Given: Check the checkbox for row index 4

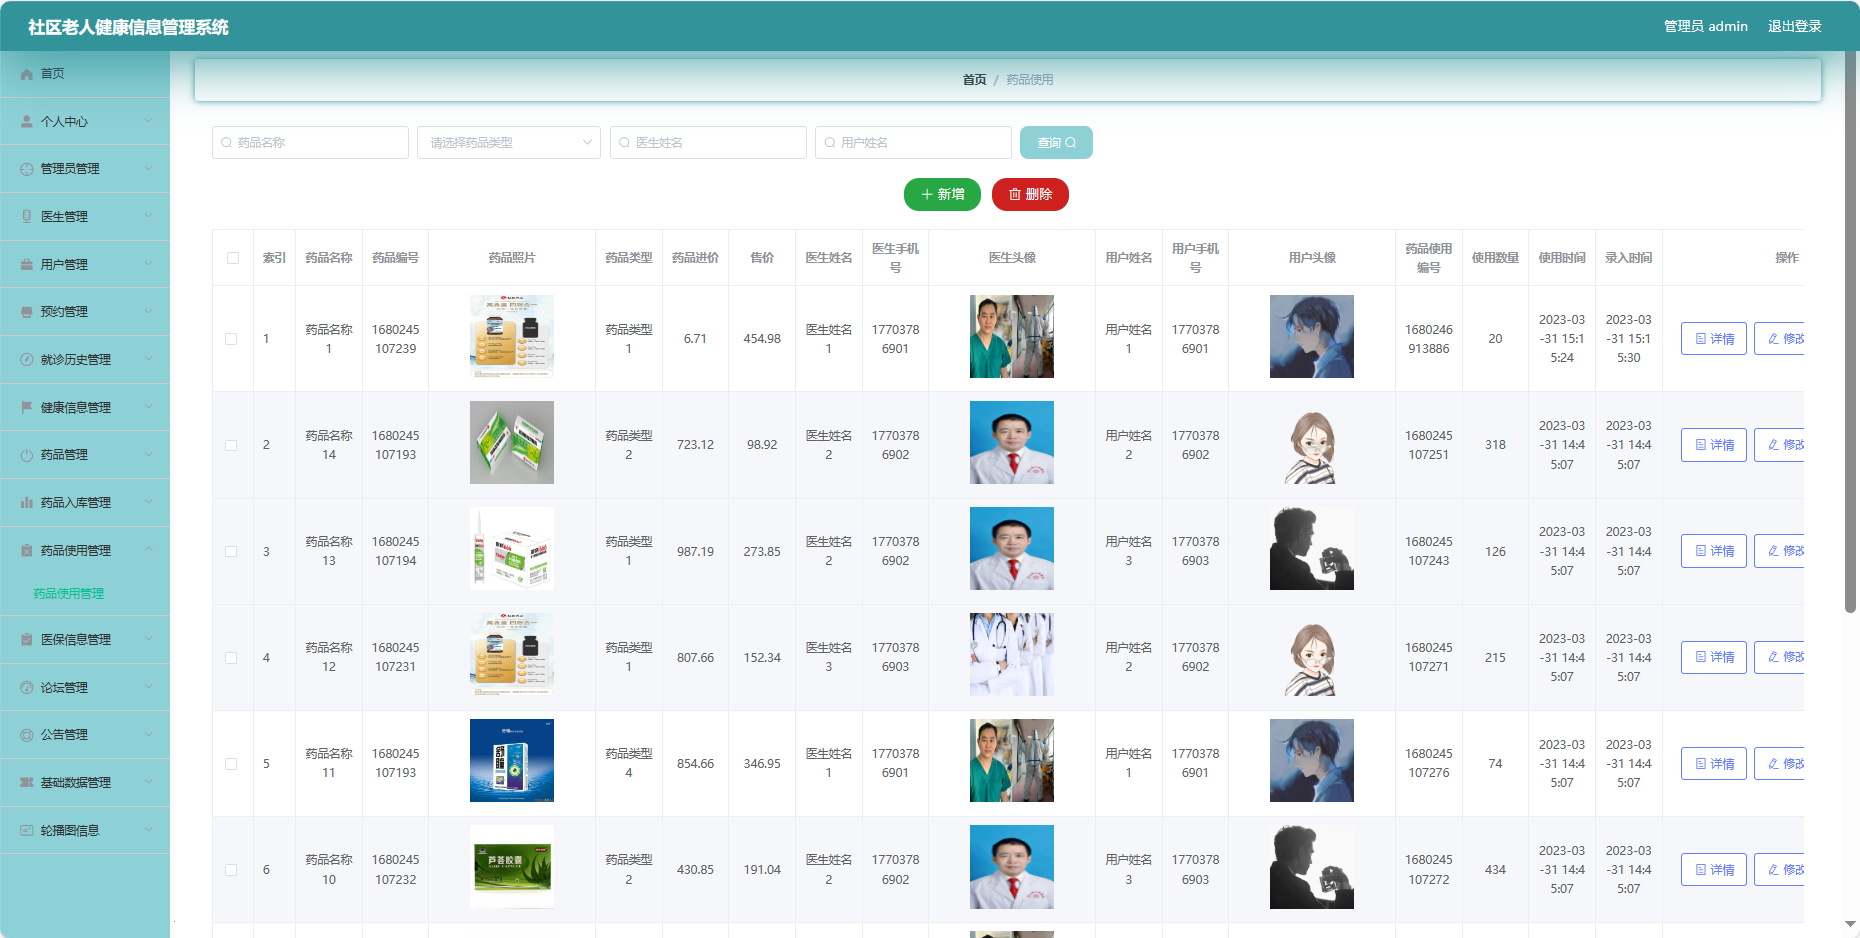Looking at the screenshot, I should [231, 658].
